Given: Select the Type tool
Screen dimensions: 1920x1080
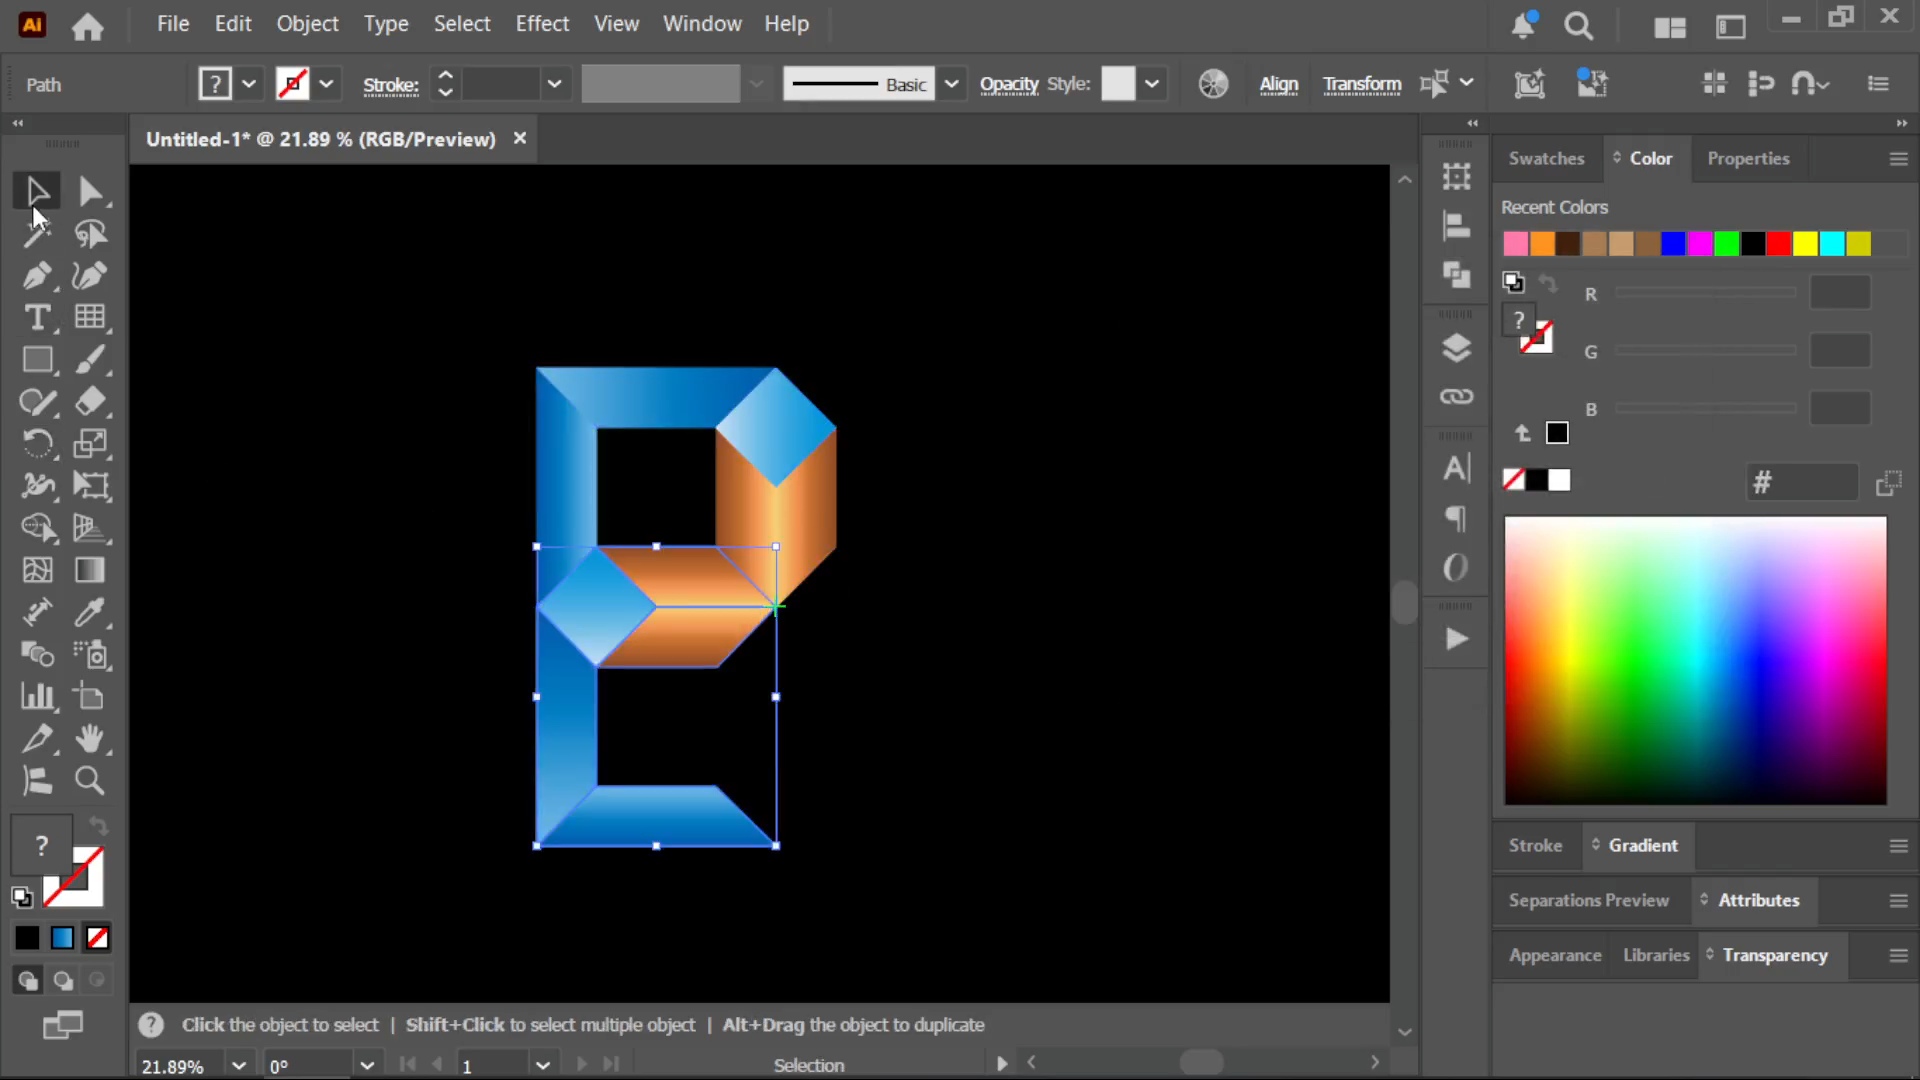Looking at the screenshot, I should tap(37, 317).
